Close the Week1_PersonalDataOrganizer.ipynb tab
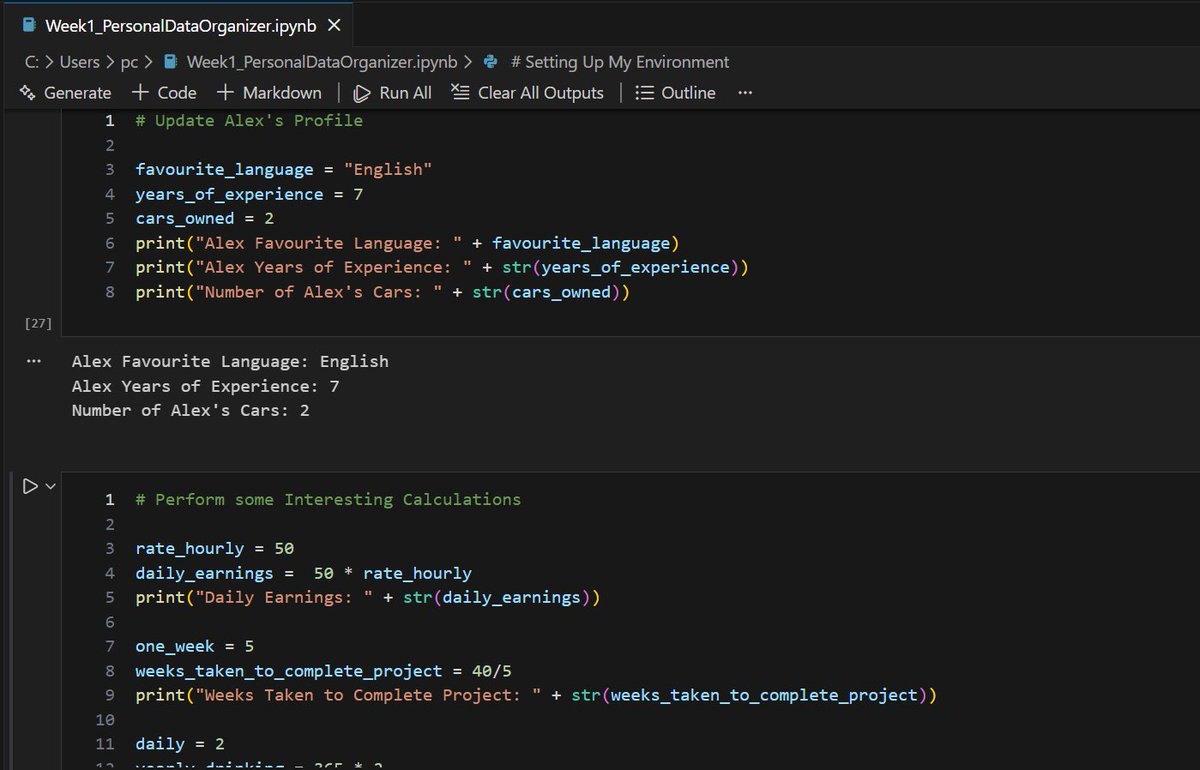The height and width of the screenshot is (770, 1200). tap(334, 25)
